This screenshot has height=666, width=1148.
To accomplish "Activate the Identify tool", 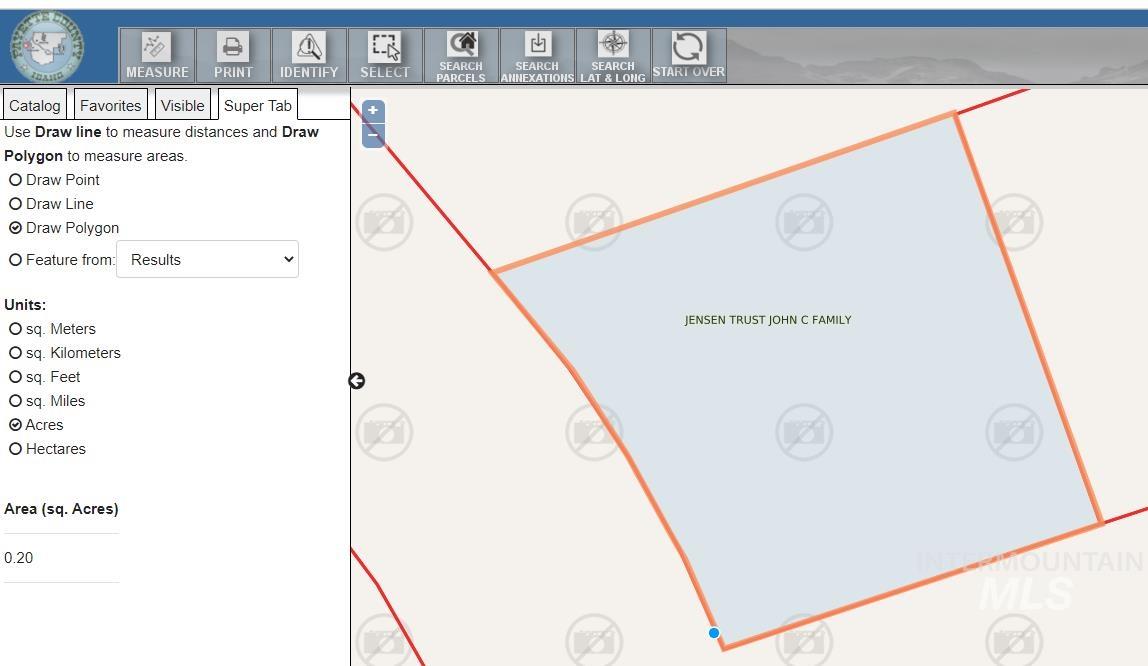I will [x=308, y=54].
